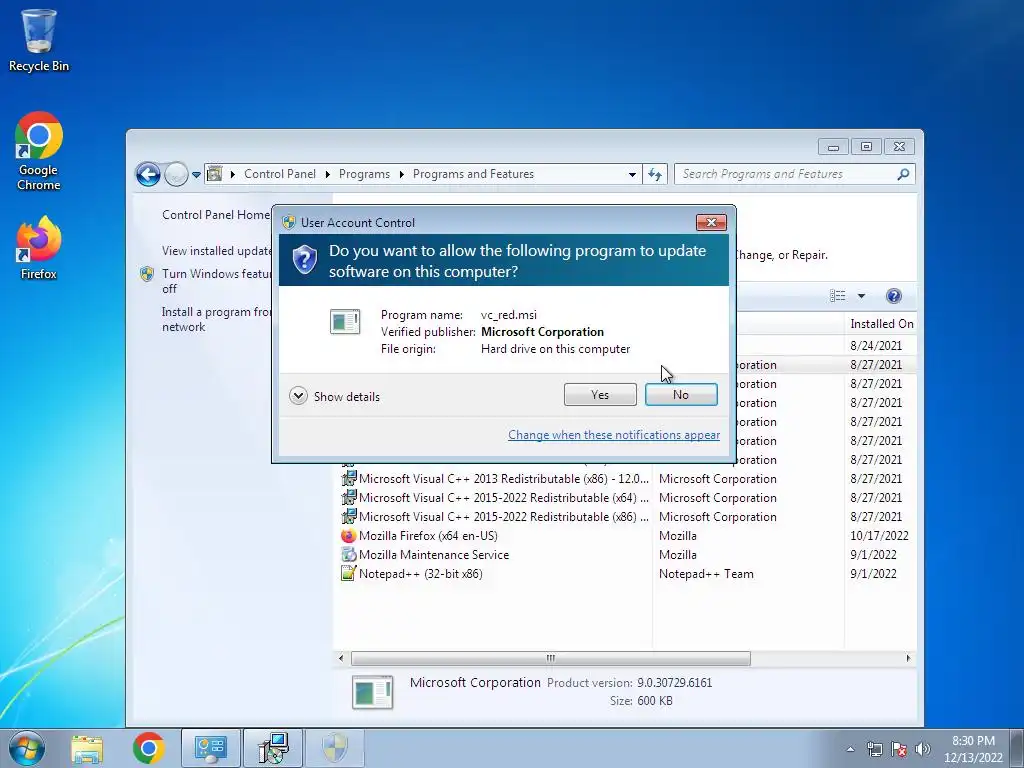The image size is (1024, 768).
Task: Go back in Control Panel window
Action: click(148, 174)
